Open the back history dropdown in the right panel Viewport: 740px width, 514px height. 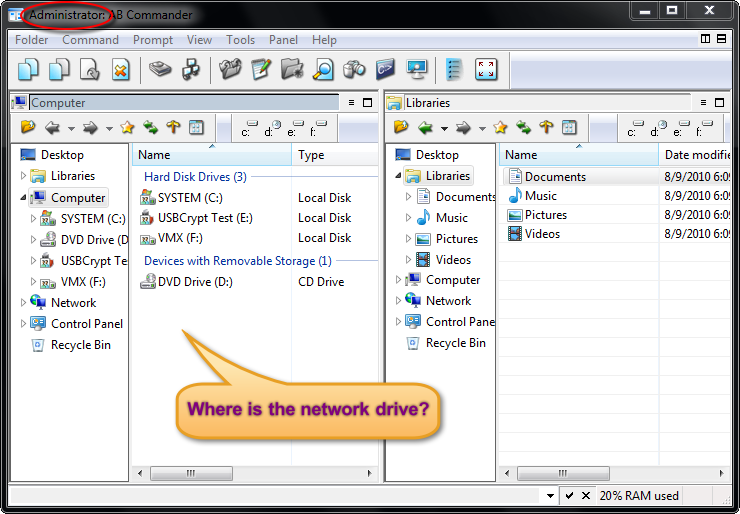pos(444,128)
